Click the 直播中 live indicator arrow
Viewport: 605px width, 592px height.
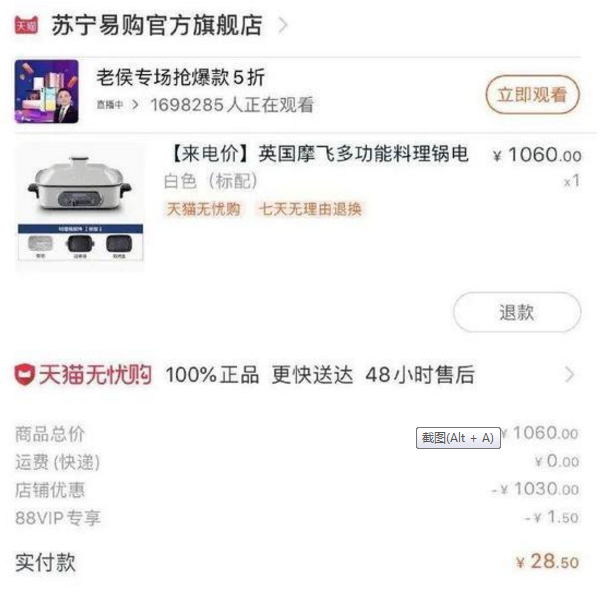[135, 105]
